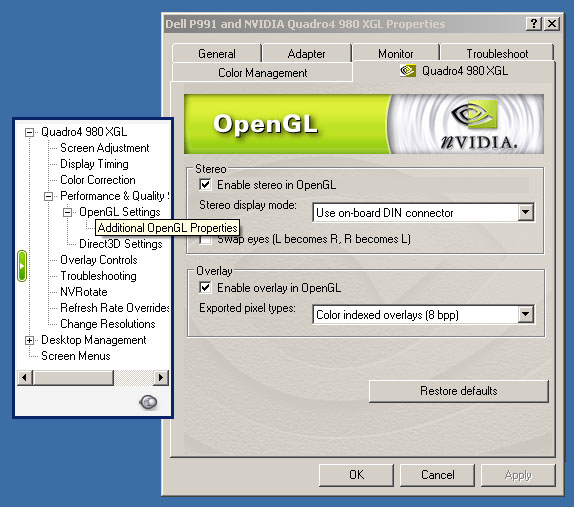Toggle the Swap eyes checkbox
The image size is (574, 507).
tap(205, 239)
